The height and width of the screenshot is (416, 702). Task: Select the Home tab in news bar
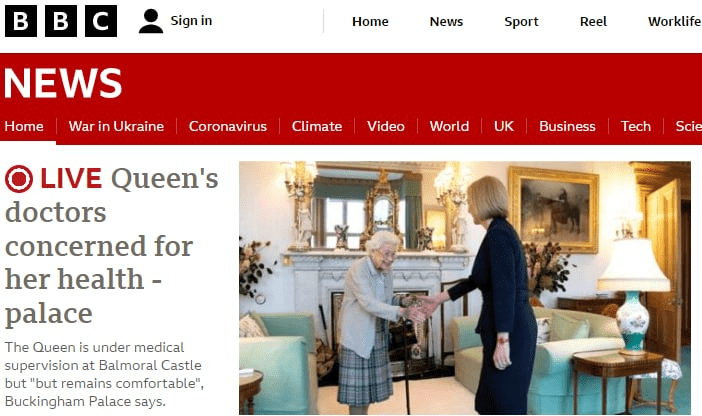(x=24, y=126)
